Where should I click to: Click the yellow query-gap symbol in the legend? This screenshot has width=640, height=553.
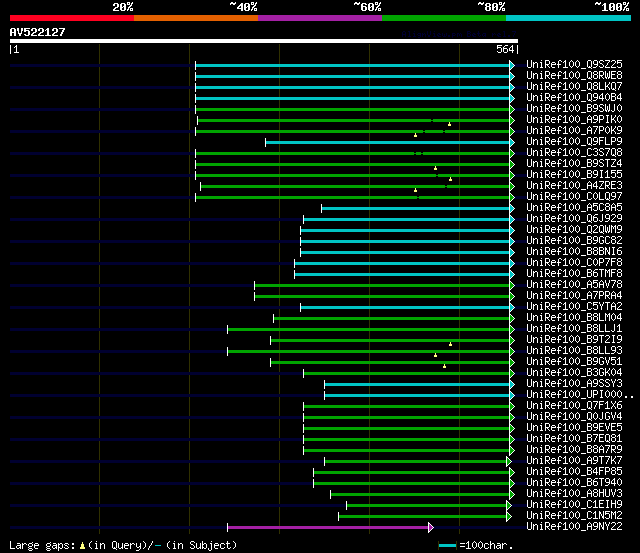82,546
